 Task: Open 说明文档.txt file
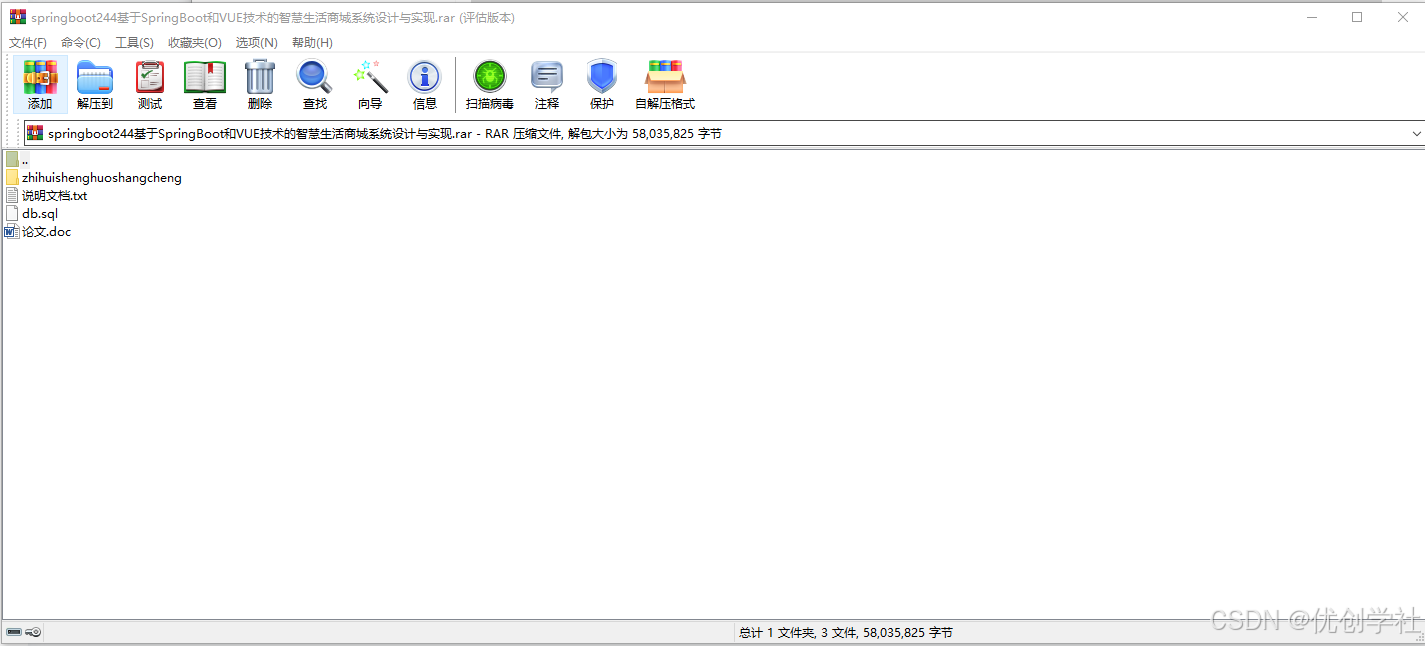[54, 195]
